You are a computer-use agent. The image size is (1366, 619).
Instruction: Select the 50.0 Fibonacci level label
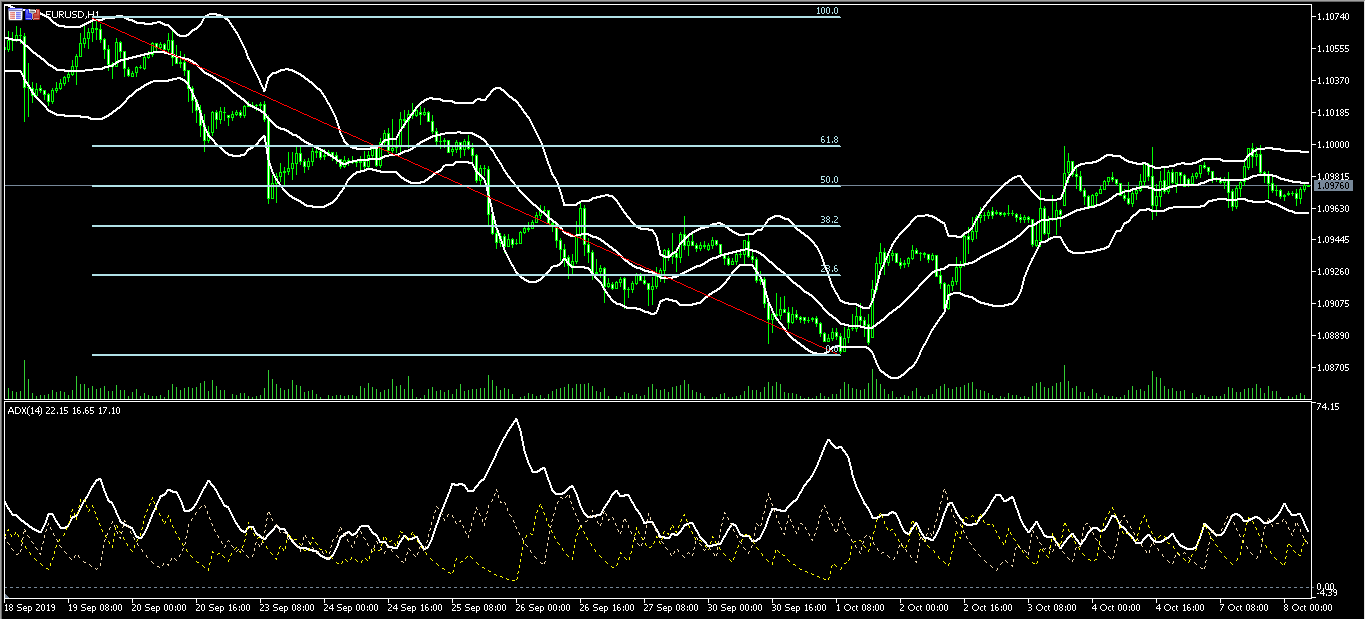pos(828,181)
